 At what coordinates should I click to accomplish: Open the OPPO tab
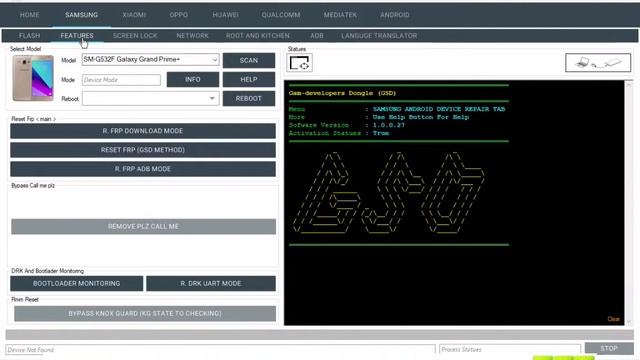[179, 15]
